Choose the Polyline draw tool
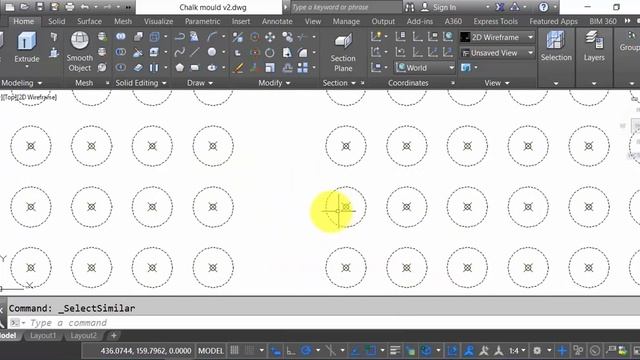 (x=180, y=37)
